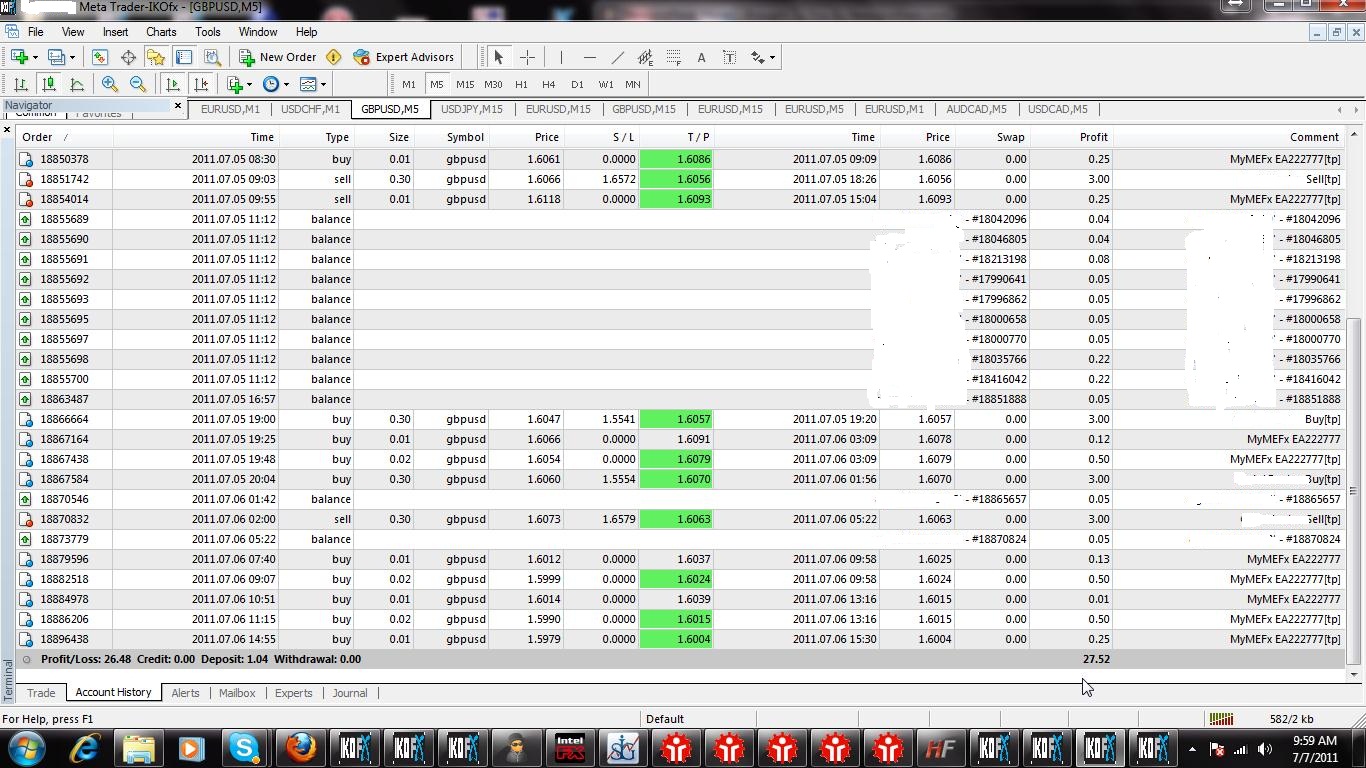
Task: Select the H4 timeframe button
Action: [548, 84]
